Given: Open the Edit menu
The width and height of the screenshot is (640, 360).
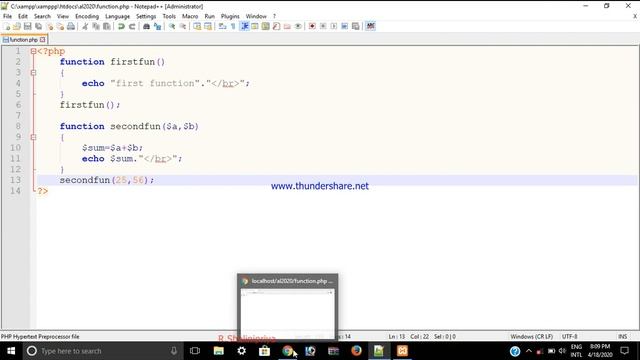Looking at the screenshot, I should [x=23, y=16].
